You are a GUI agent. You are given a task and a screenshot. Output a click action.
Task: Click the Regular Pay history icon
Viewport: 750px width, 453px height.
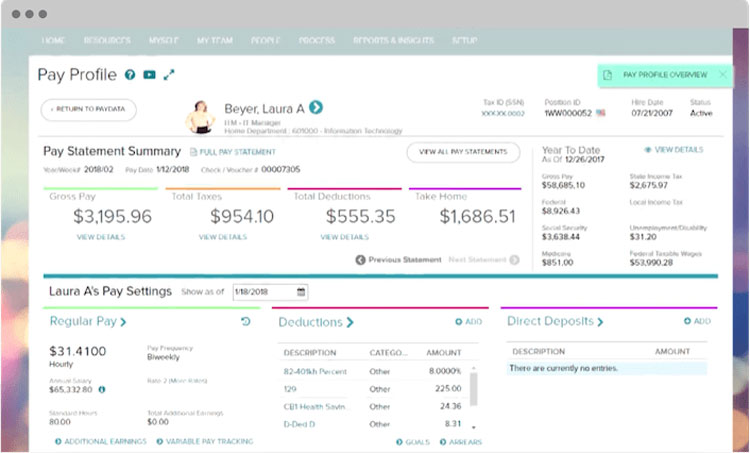pyautogui.click(x=246, y=321)
